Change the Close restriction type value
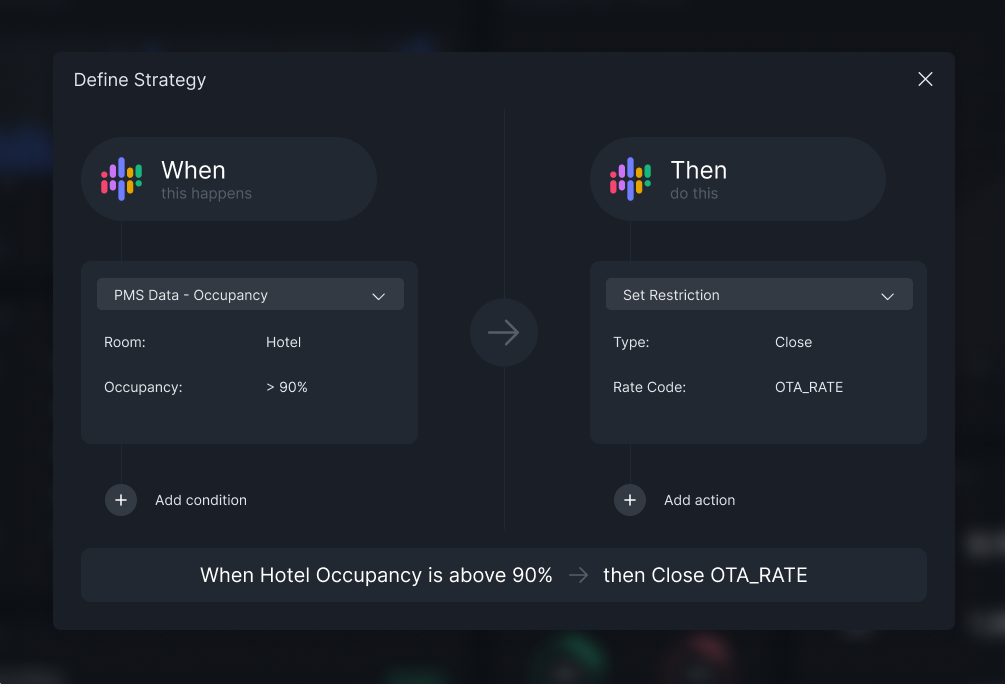Viewport: 1005px width, 684px height. point(793,342)
